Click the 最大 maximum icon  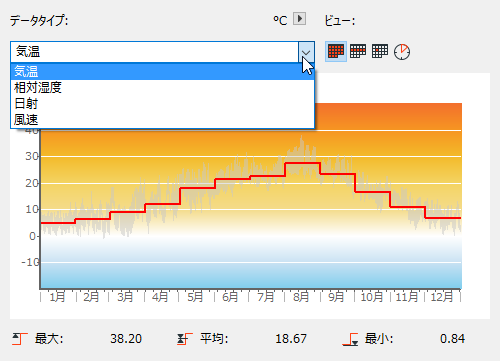[20, 339]
